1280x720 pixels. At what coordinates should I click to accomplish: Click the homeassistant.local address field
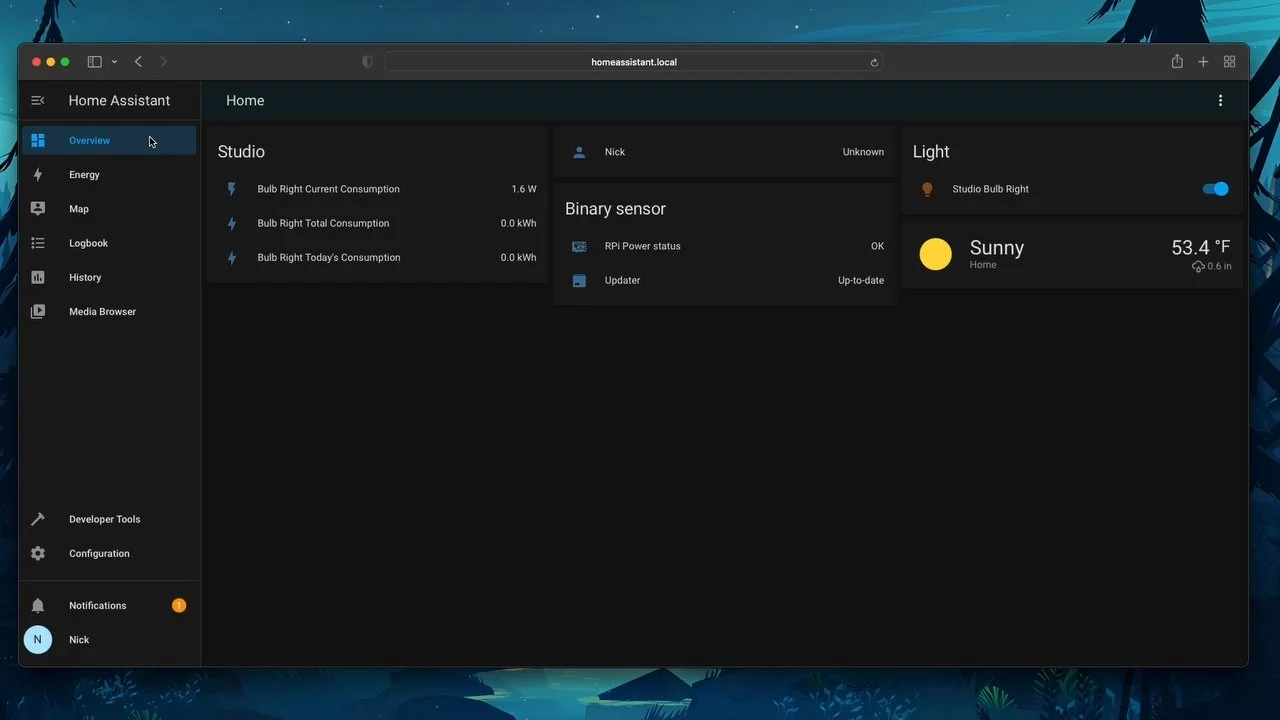click(633, 62)
